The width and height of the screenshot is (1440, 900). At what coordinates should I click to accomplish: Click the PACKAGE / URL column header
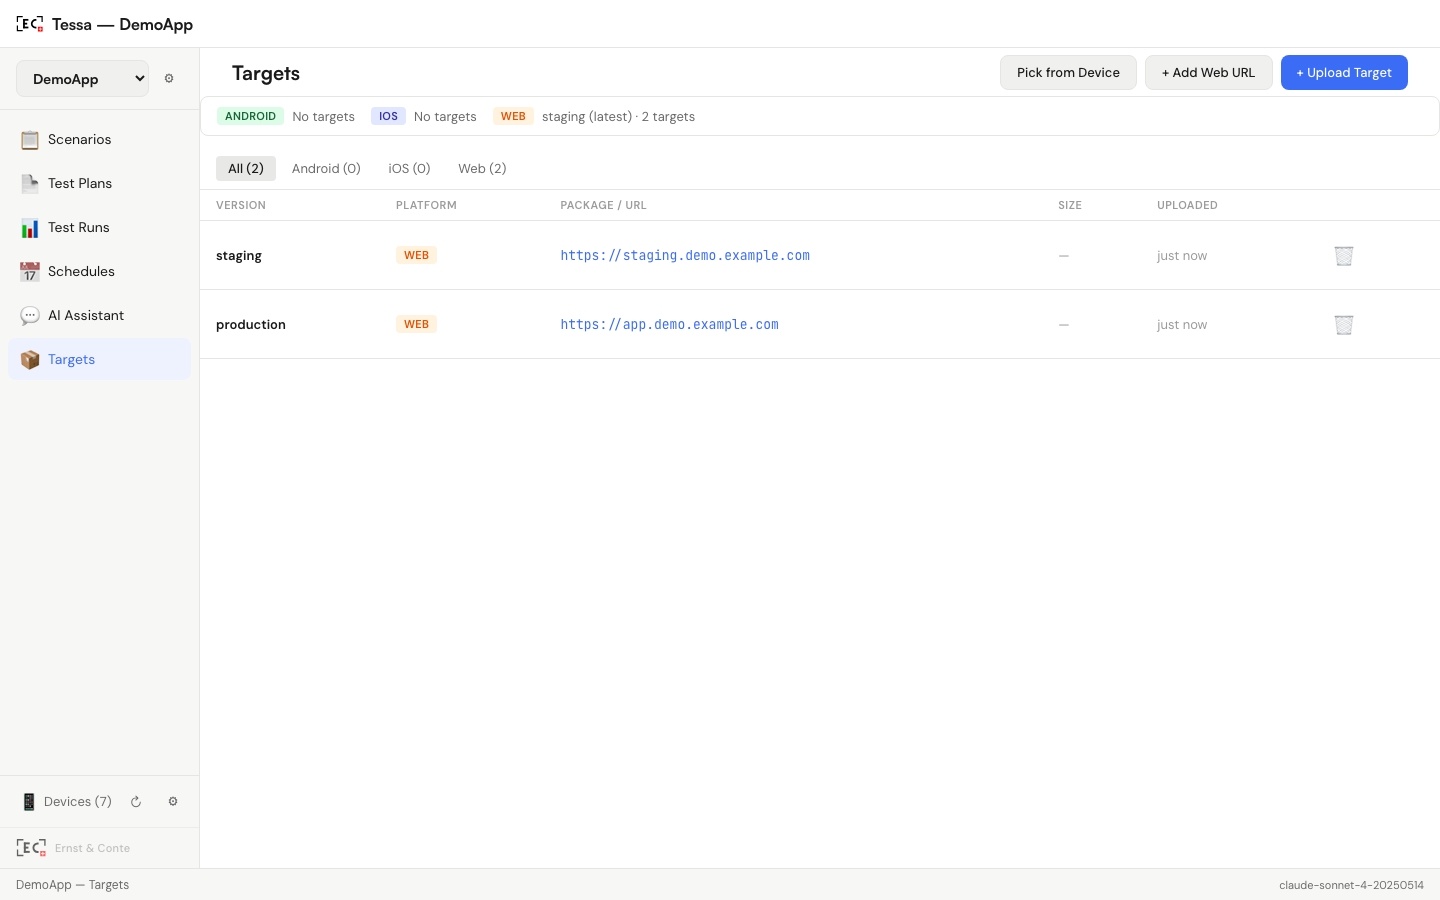point(603,205)
